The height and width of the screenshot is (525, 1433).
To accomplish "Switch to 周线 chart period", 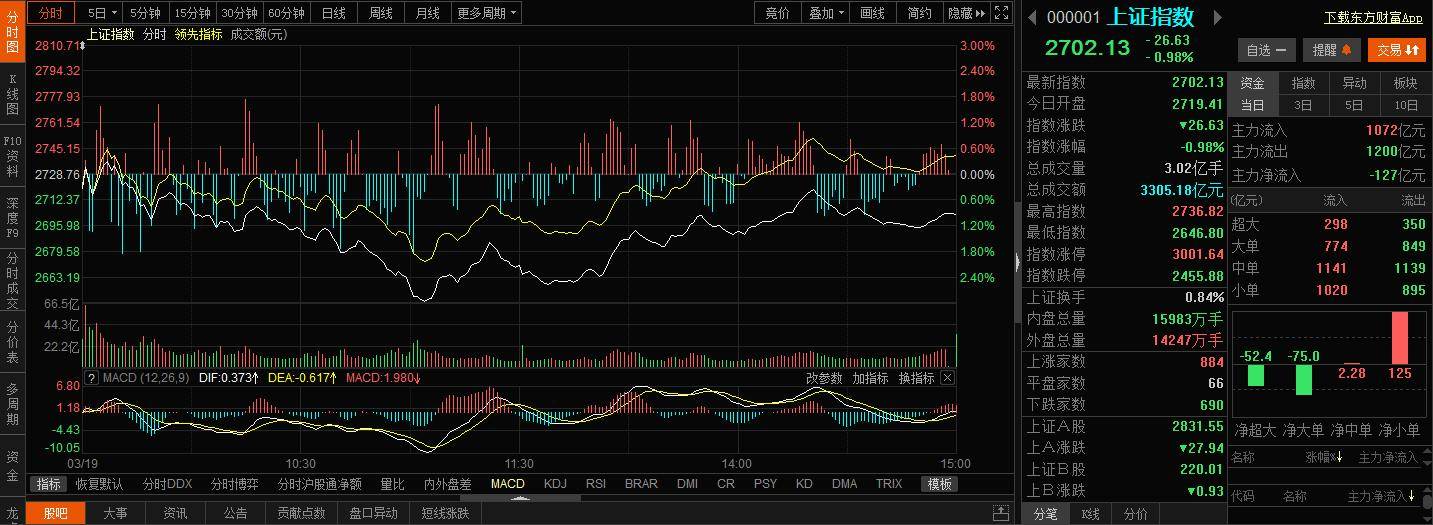I will 381,13.
